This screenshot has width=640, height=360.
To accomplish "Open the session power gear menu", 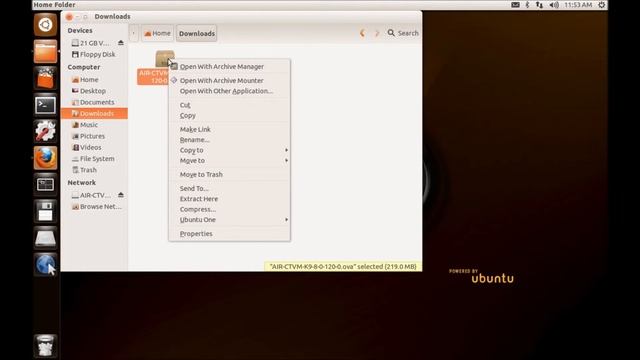I will point(602,5).
